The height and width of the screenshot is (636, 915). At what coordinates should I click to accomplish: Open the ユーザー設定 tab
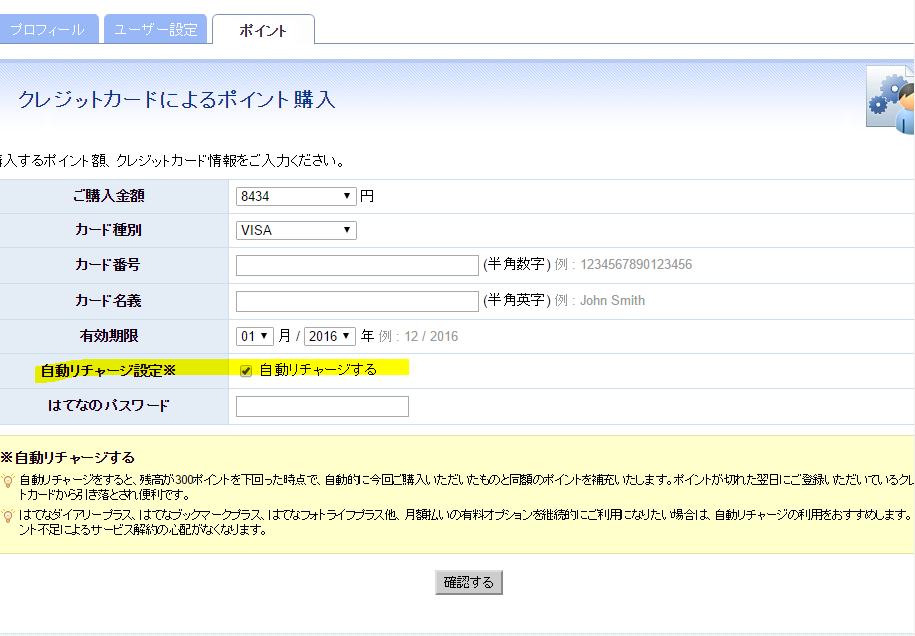[155, 29]
